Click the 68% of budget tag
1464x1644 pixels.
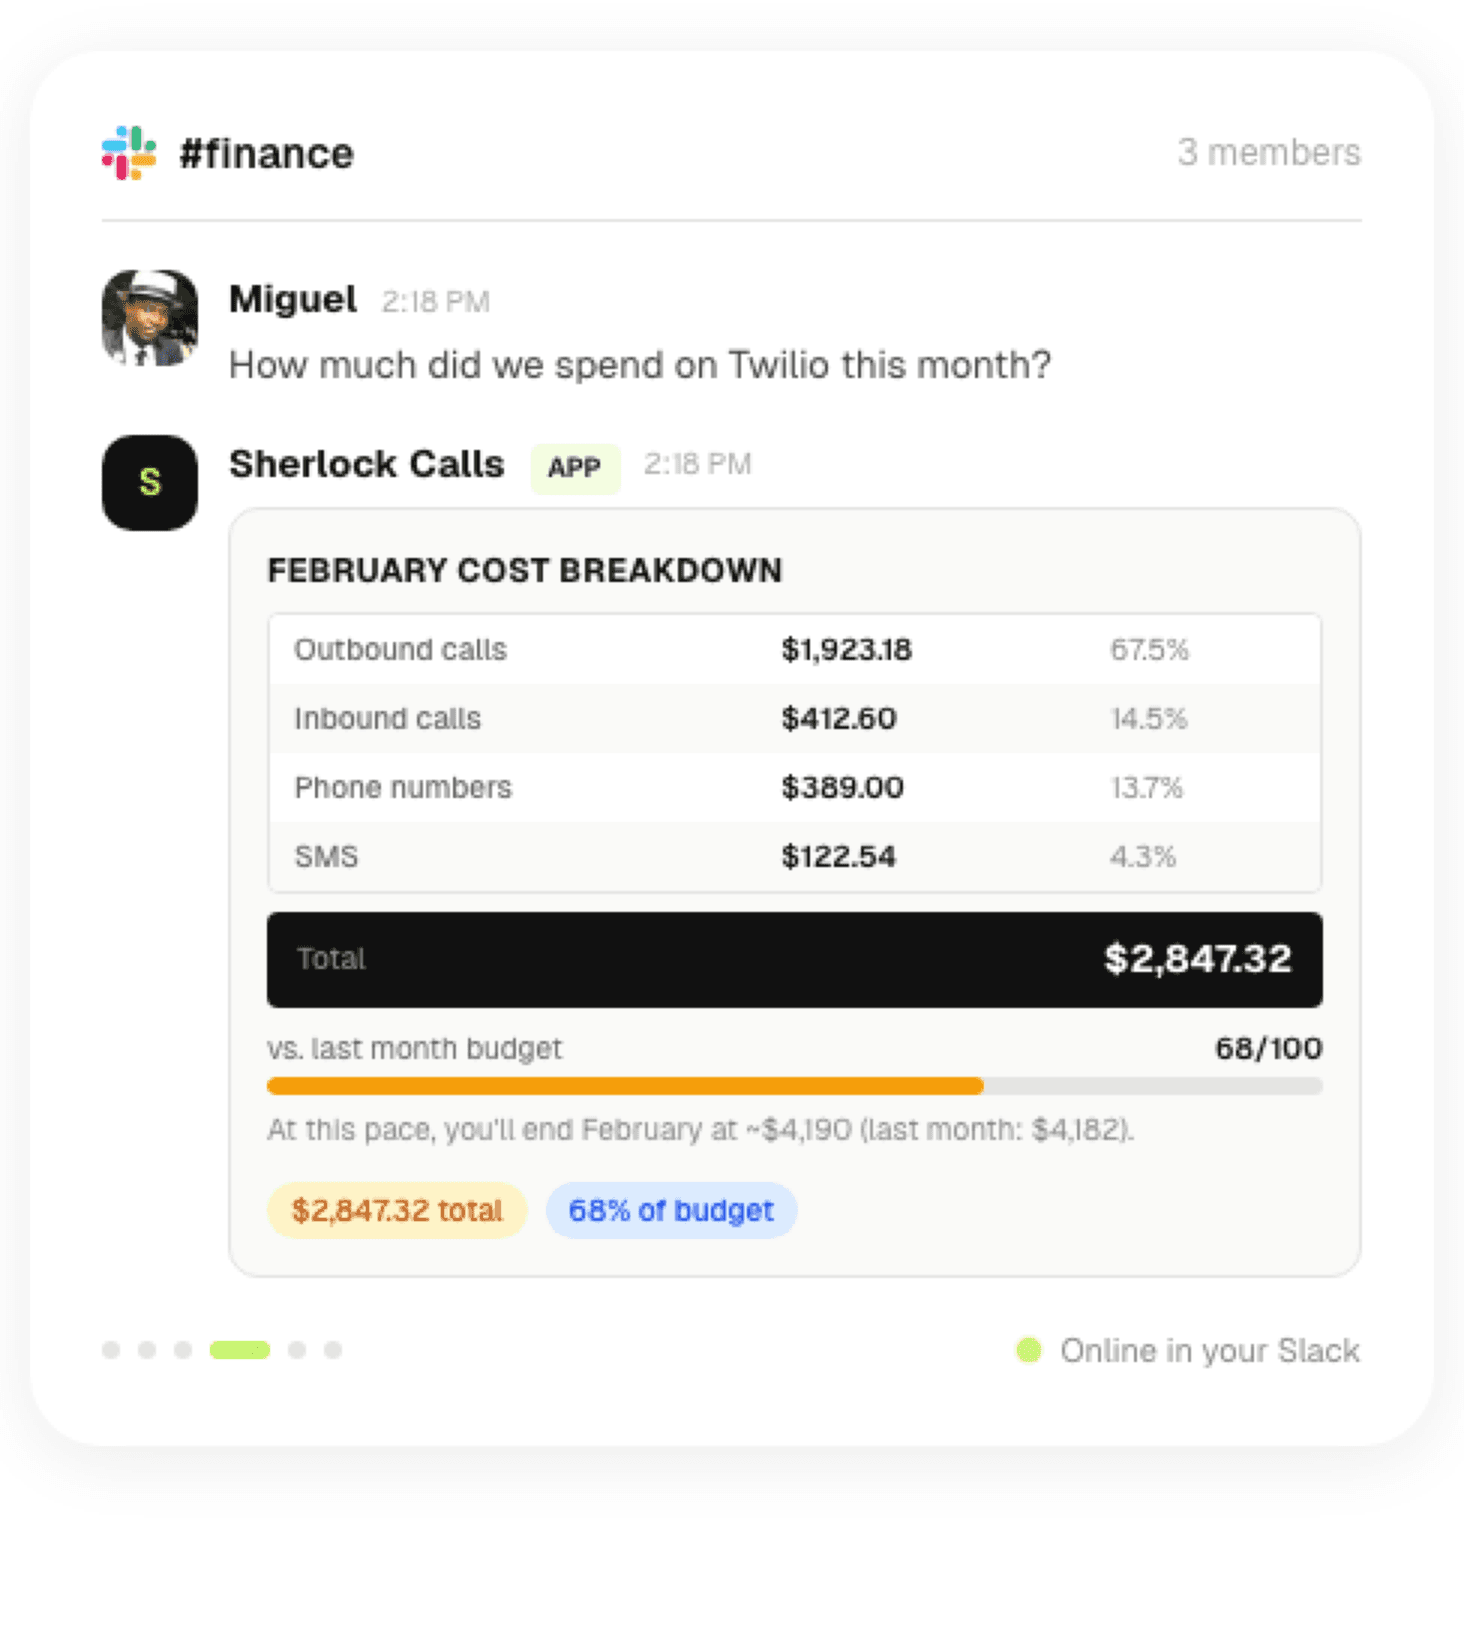[x=671, y=1211]
